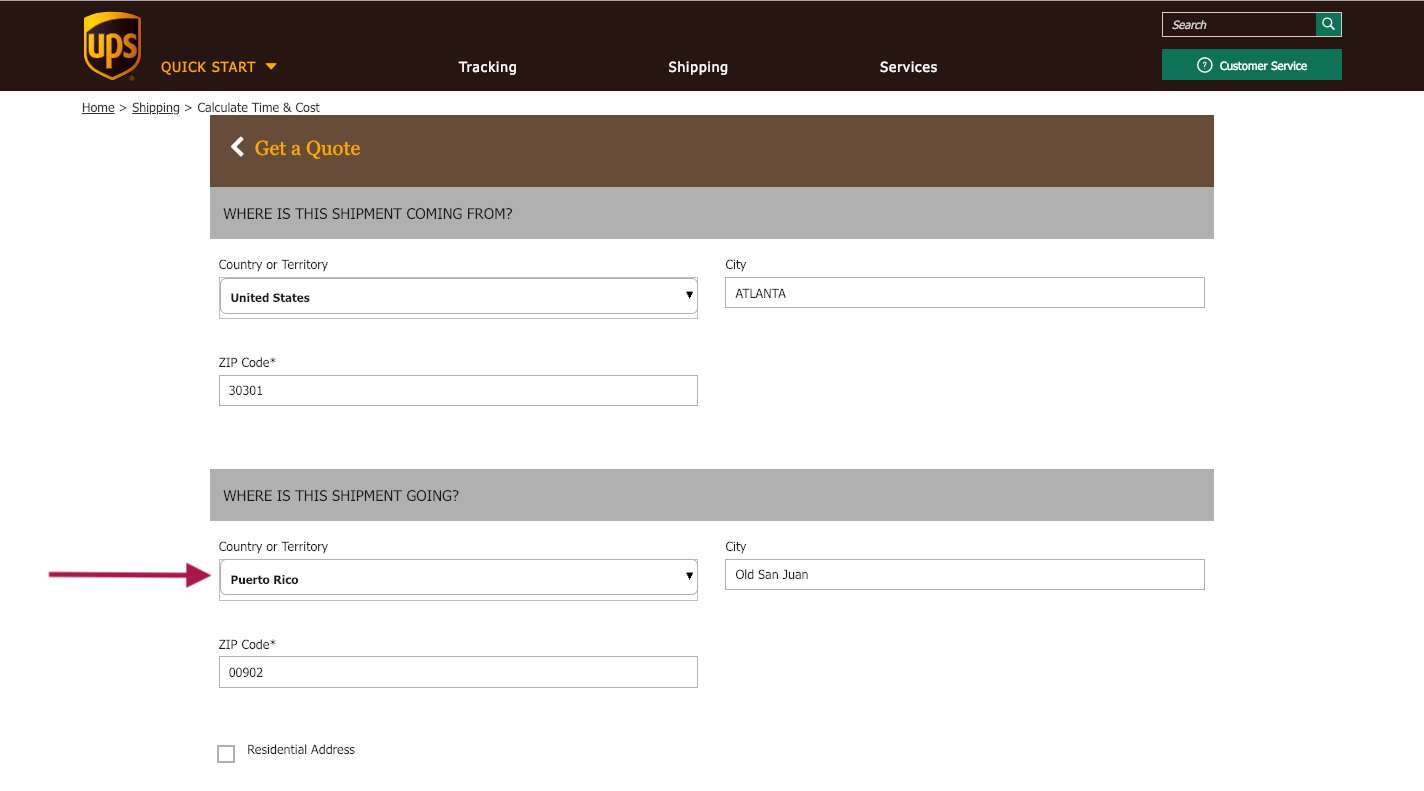Go to Home breadcrumb link
This screenshot has height=791, width=1424.
click(x=98, y=107)
